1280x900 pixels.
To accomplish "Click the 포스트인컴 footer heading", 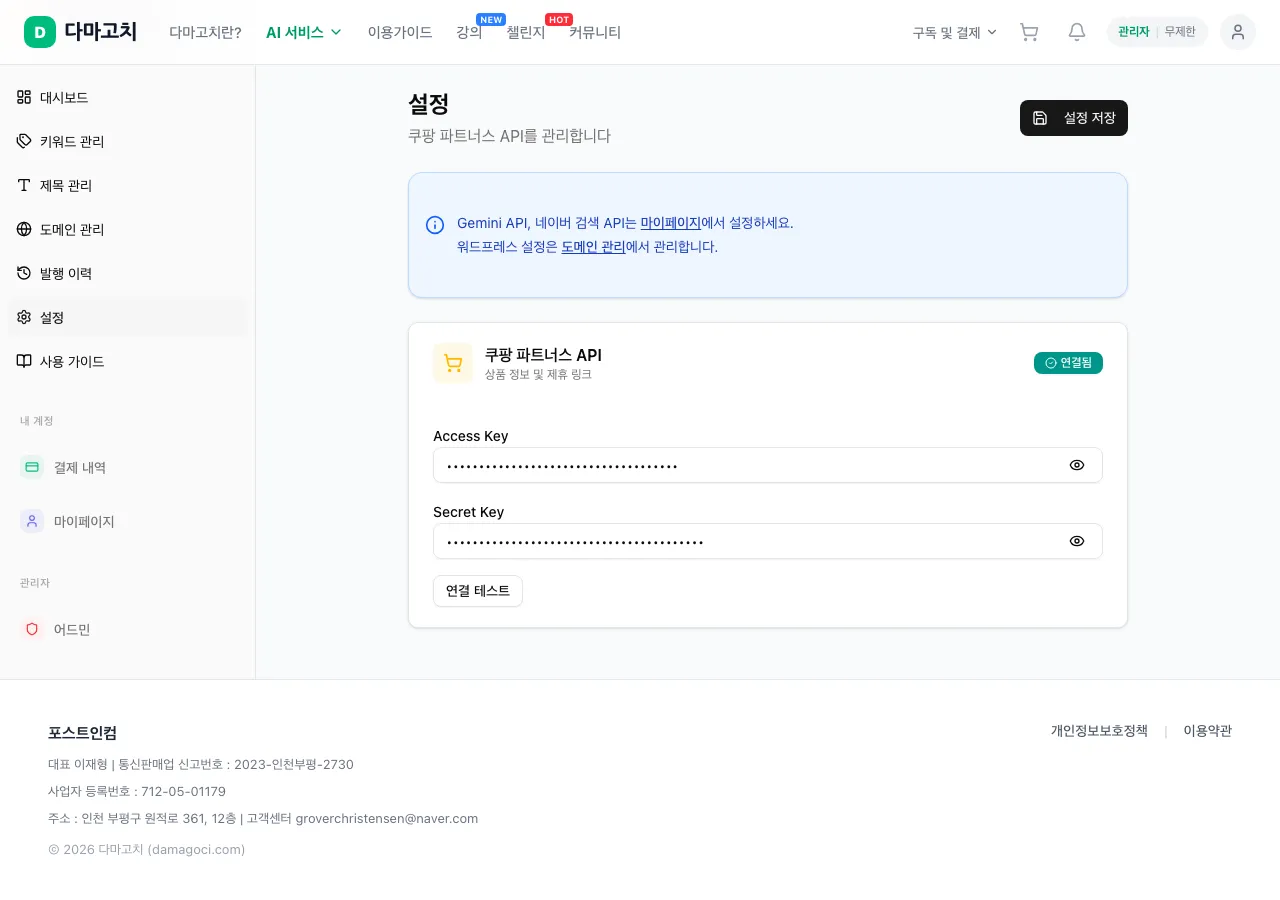I will coord(82,733).
